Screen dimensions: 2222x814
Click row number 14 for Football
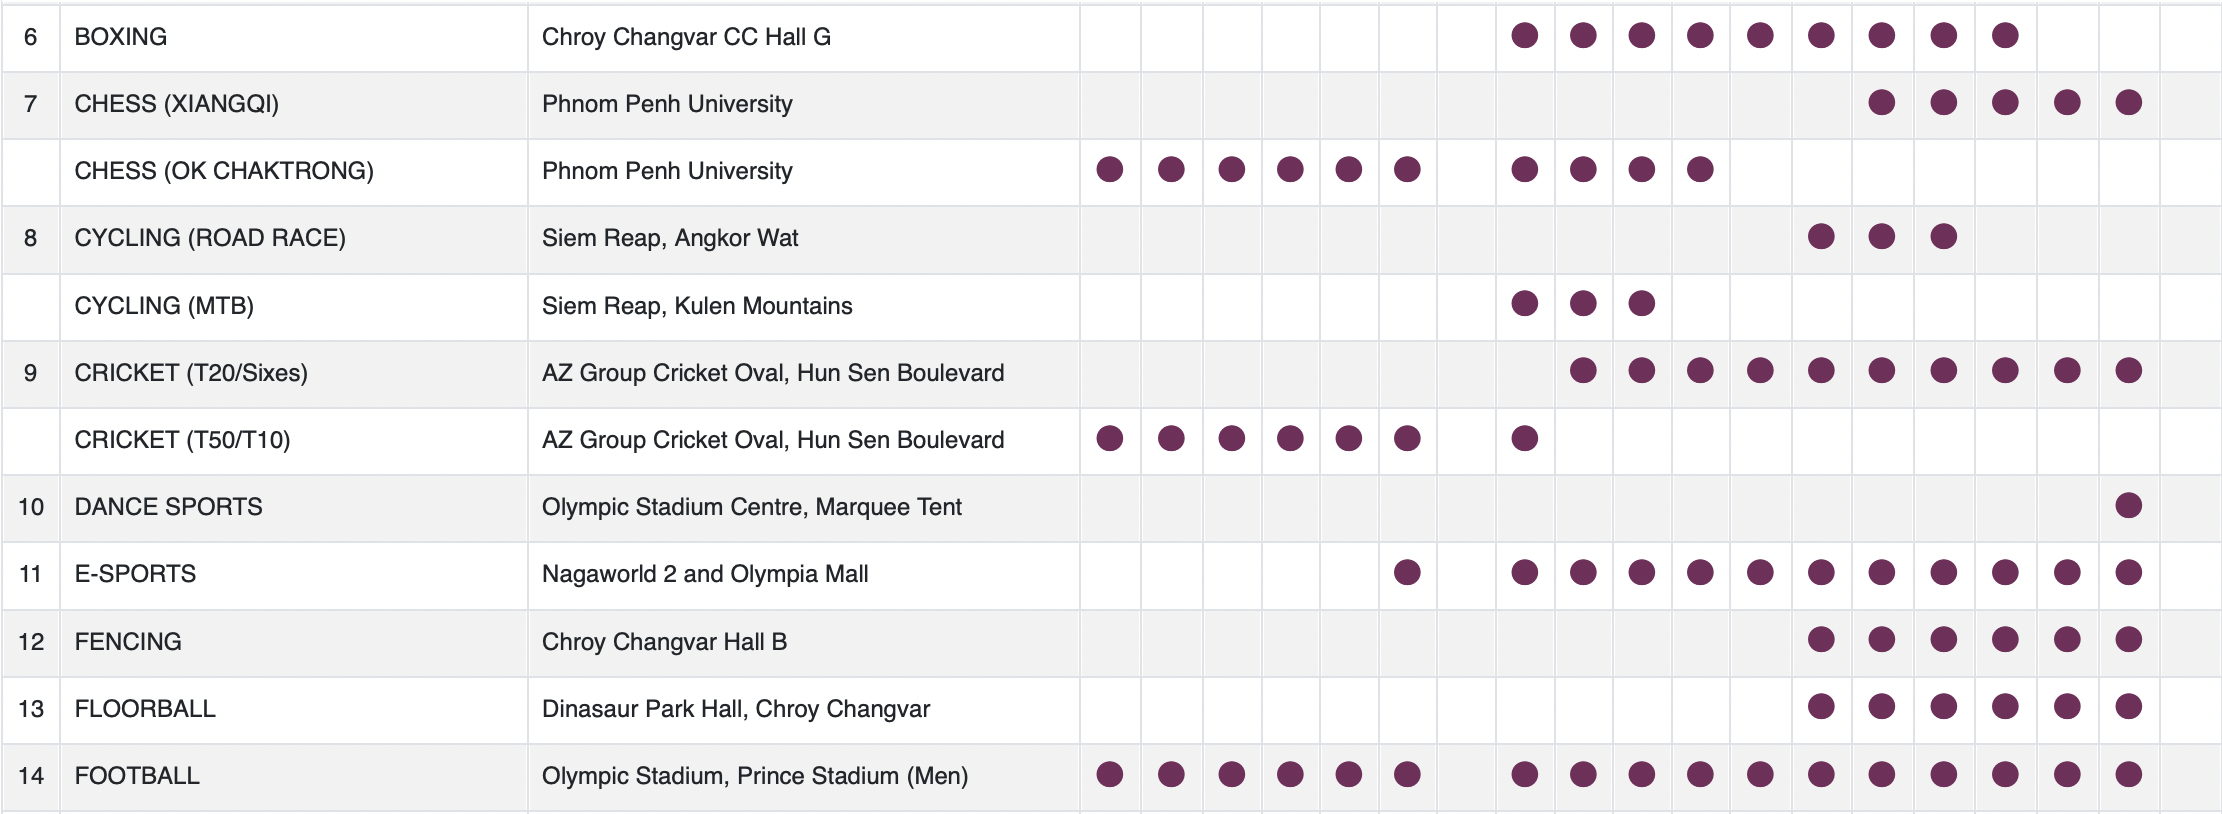click(x=31, y=776)
